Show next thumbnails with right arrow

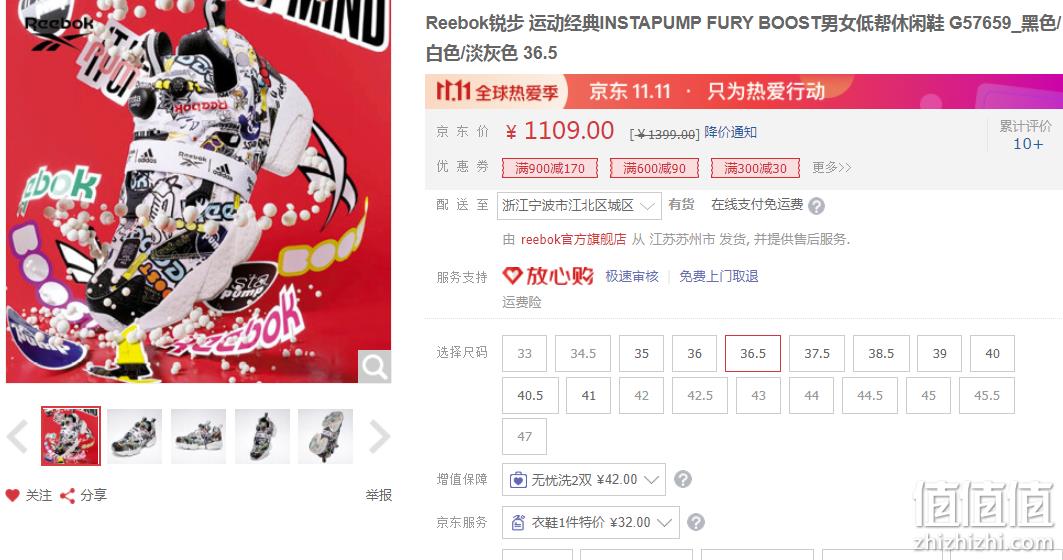click(380, 437)
